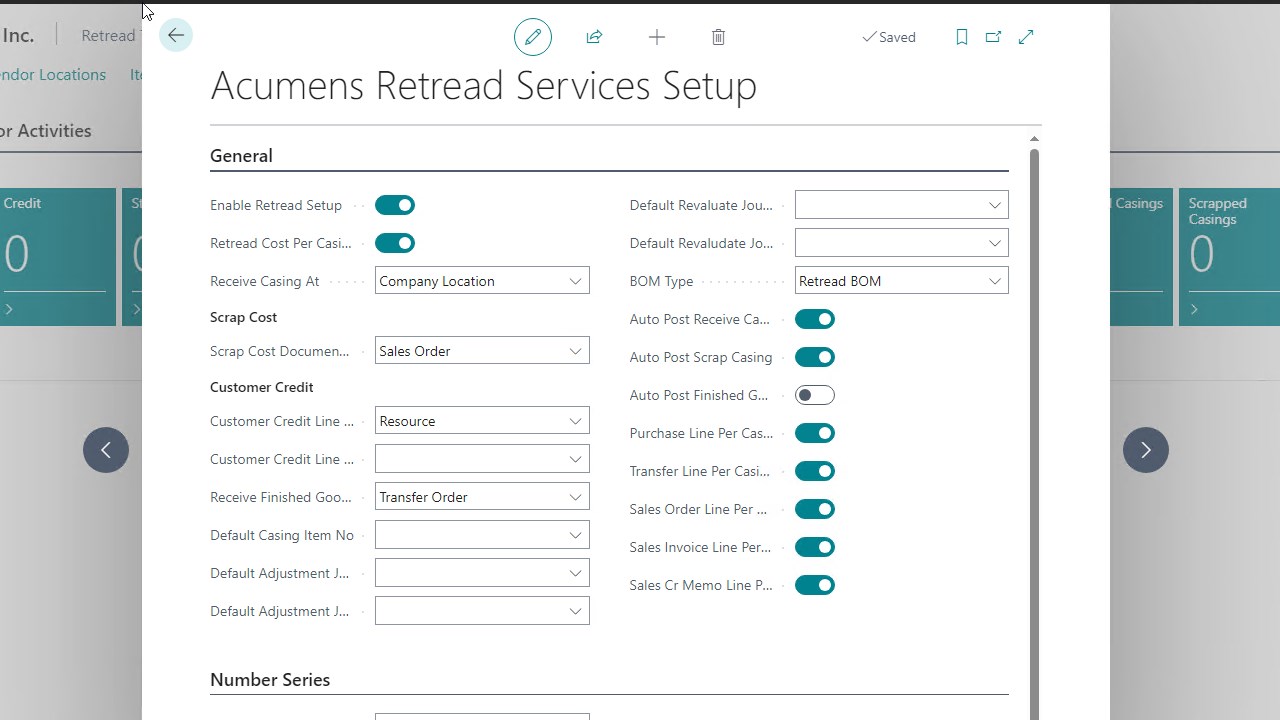Click the delete (trash) icon
Viewport: 1280px width, 720px height.
coord(718,37)
